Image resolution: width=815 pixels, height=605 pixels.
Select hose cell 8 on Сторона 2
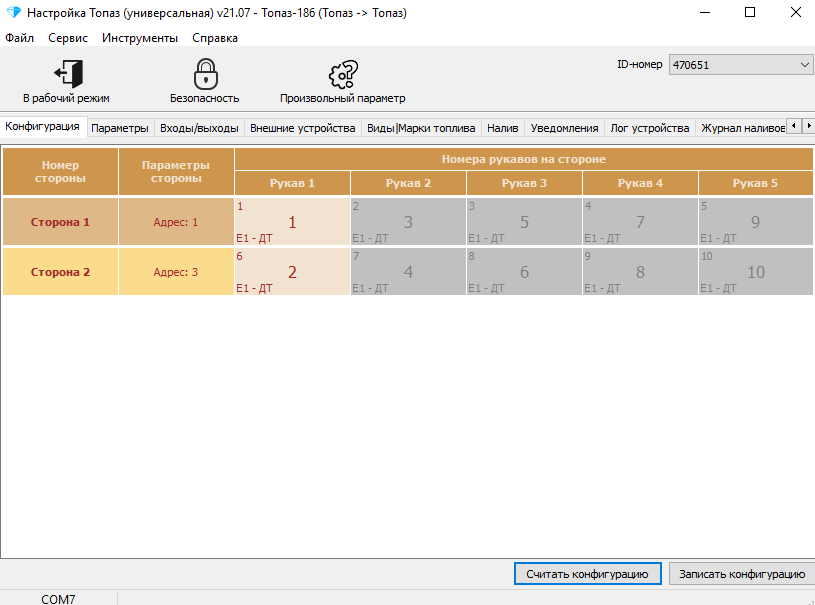[640, 272]
